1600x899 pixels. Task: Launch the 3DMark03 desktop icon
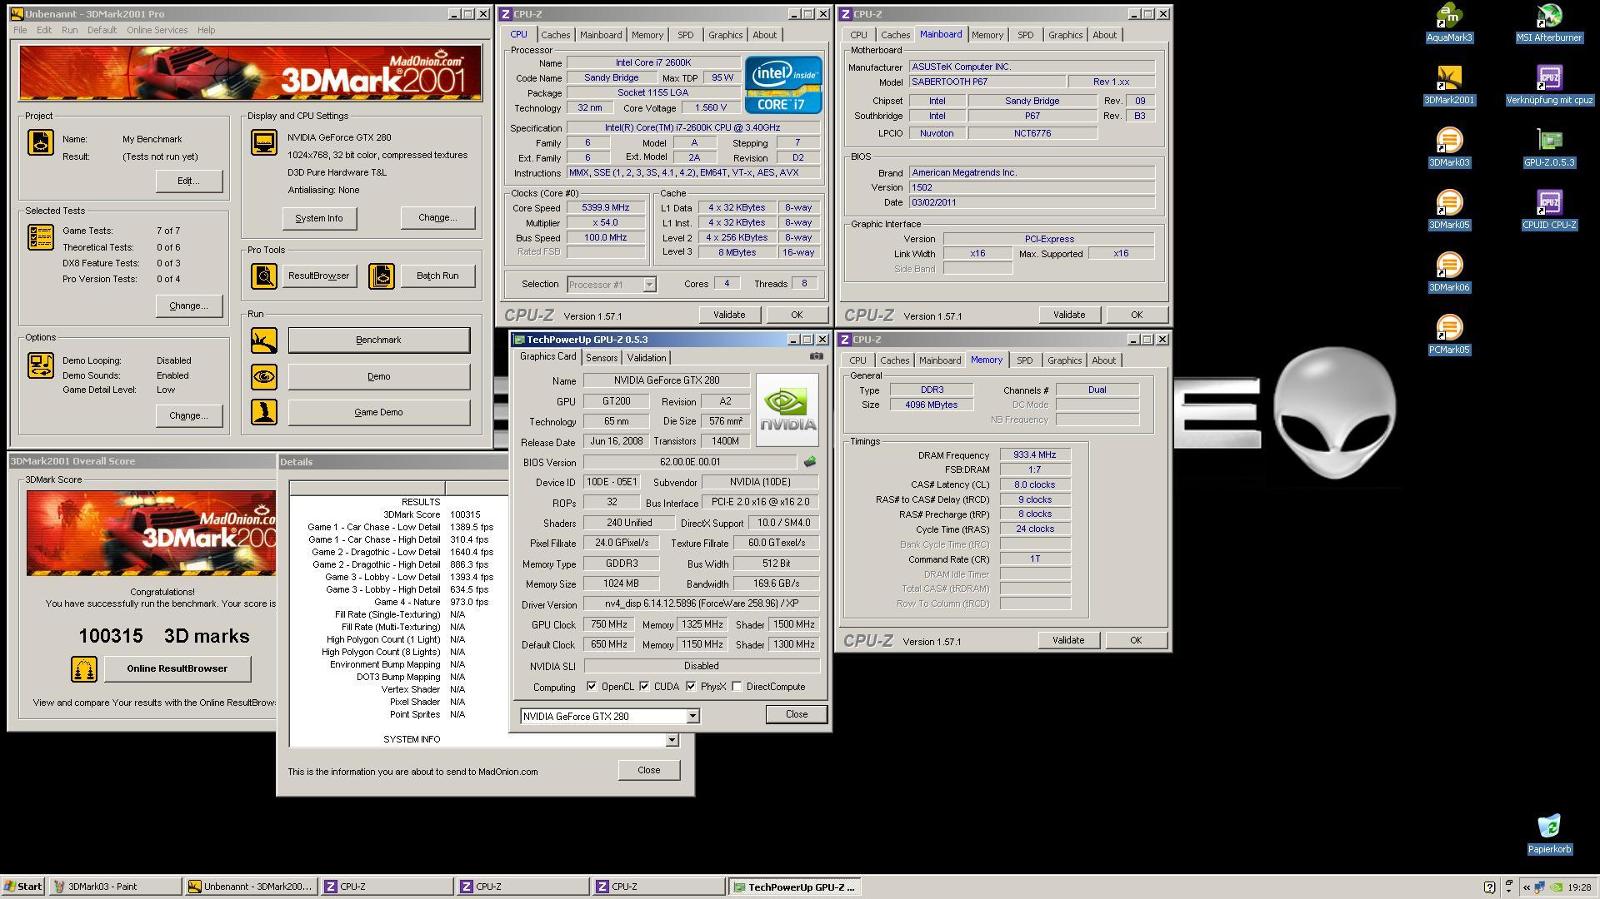tap(1449, 148)
